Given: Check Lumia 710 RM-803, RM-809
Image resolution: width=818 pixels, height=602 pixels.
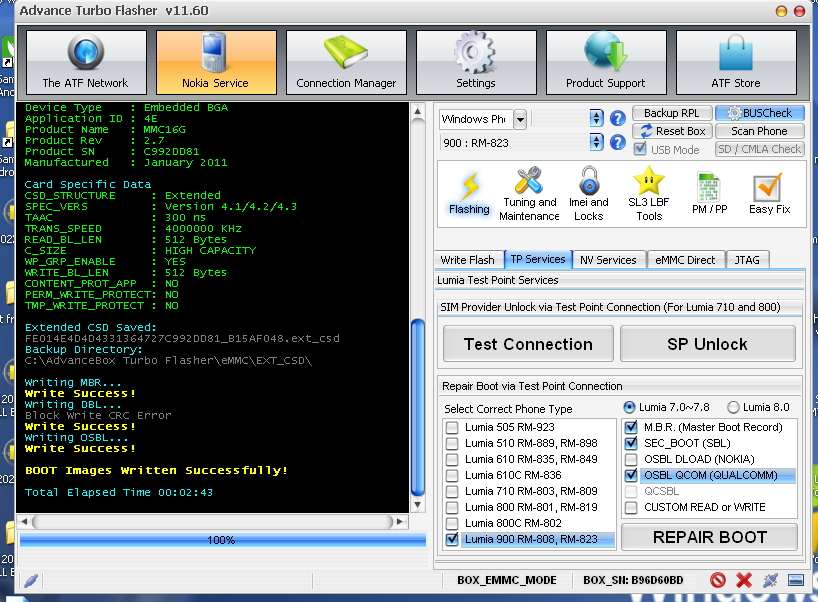Looking at the screenshot, I should (452, 491).
